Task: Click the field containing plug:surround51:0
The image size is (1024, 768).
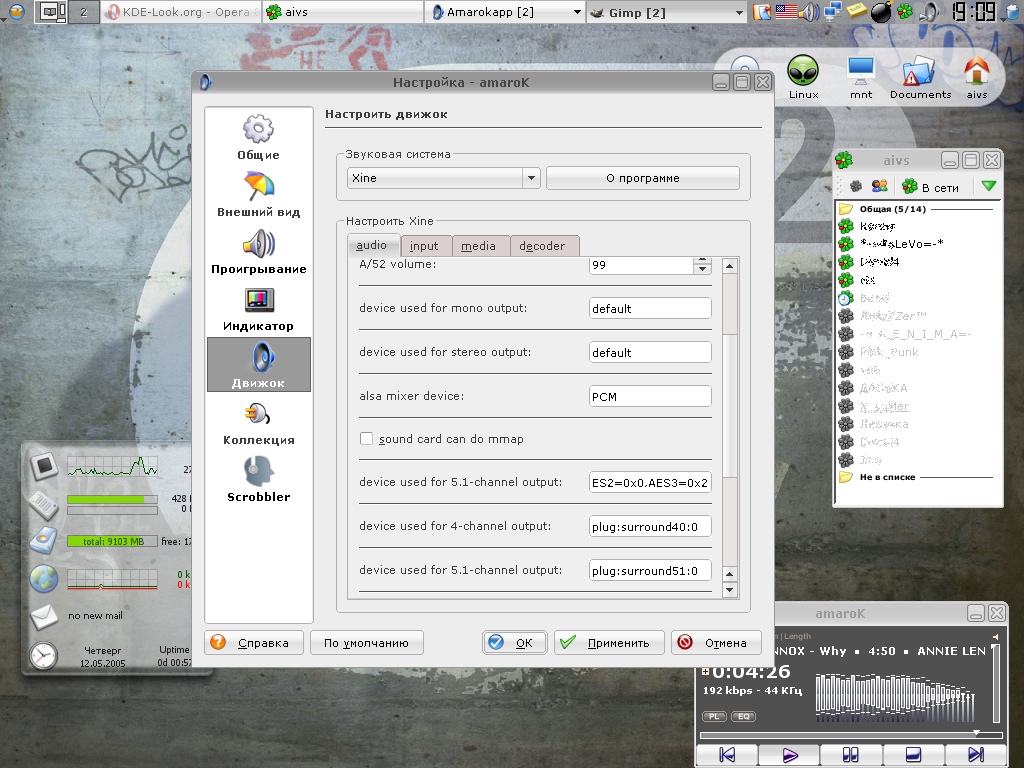Action: point(650,570)
